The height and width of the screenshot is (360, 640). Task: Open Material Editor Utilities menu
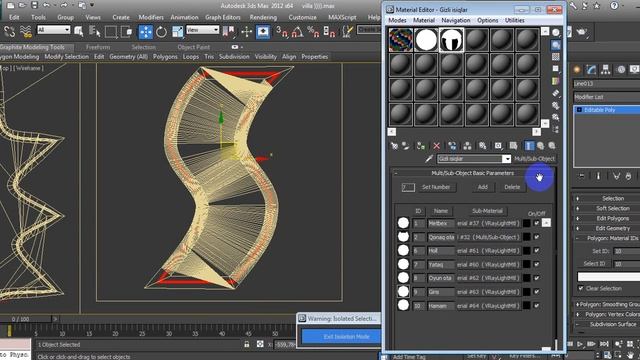click(x=514, y=20)
